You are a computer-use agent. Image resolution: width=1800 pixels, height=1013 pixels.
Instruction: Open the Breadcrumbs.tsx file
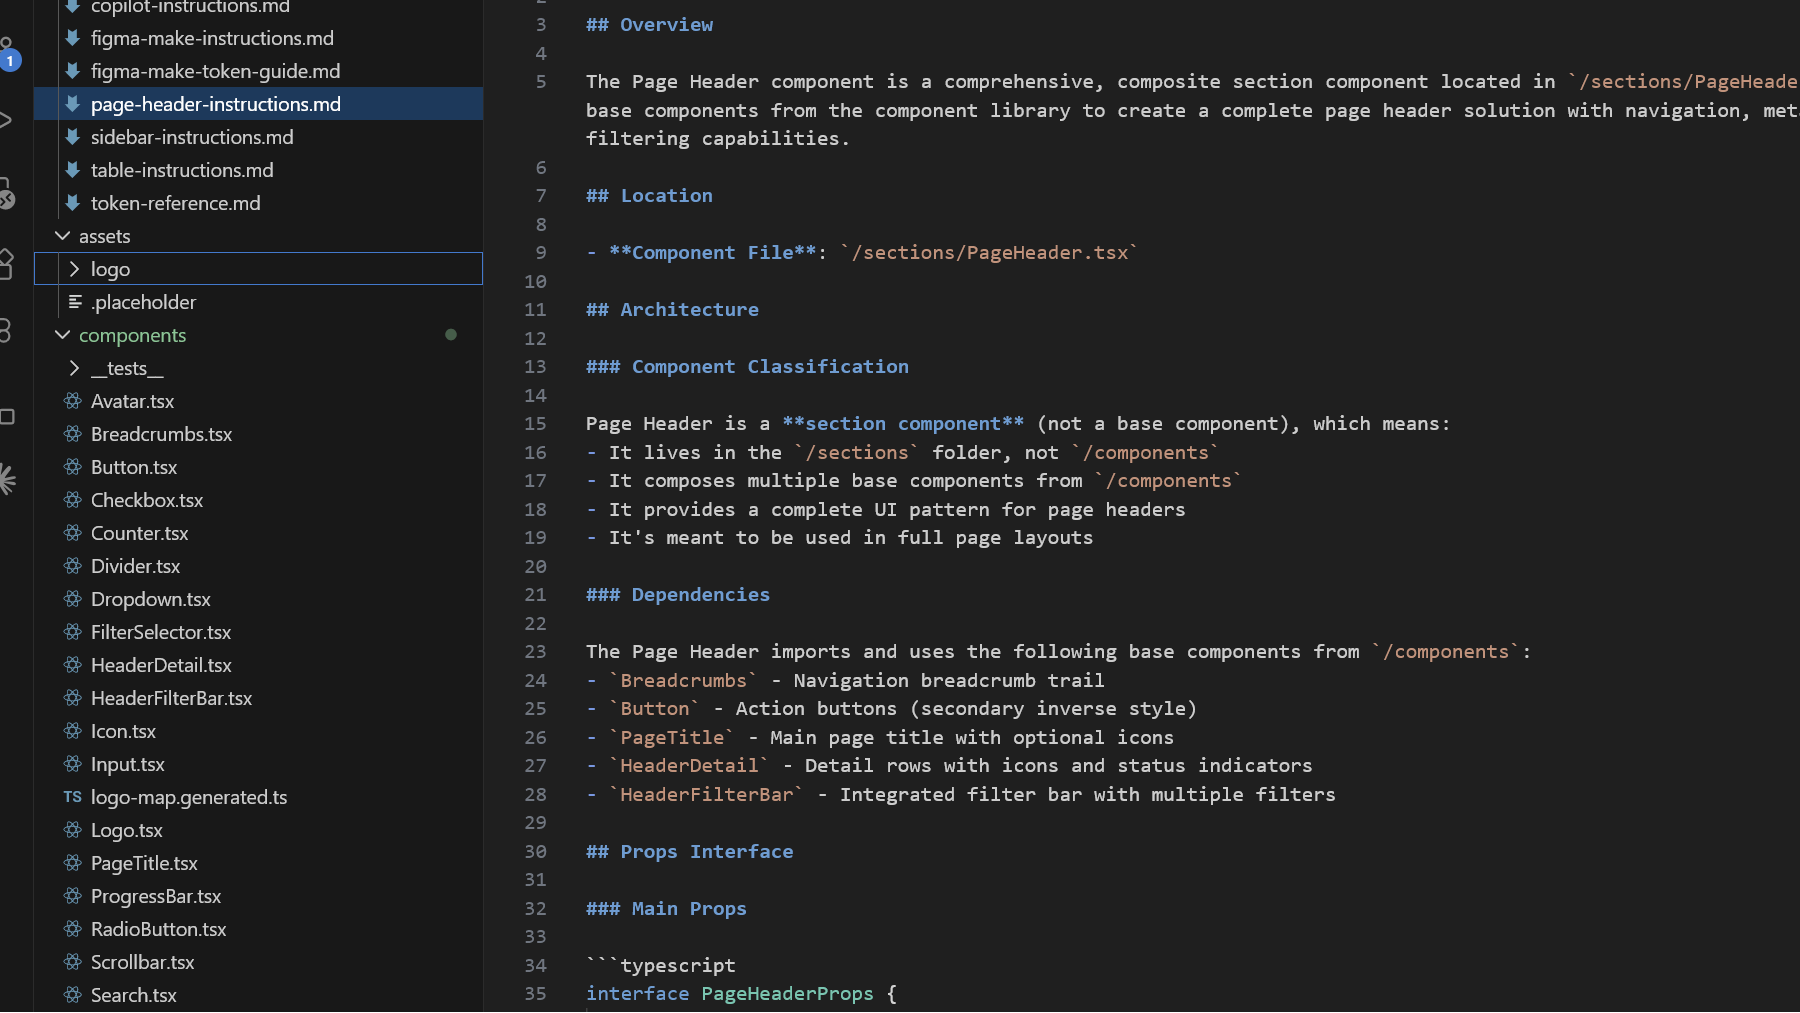[161, 434]
